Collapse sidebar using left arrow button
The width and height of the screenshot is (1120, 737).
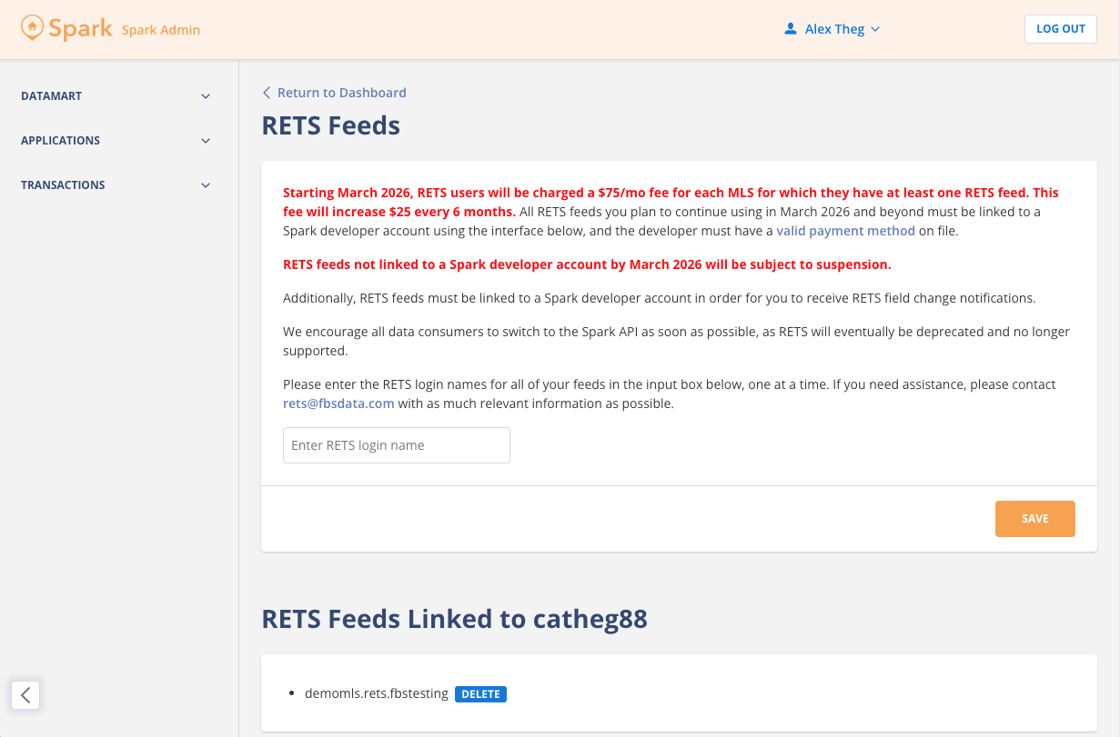(x=26, y=695)
